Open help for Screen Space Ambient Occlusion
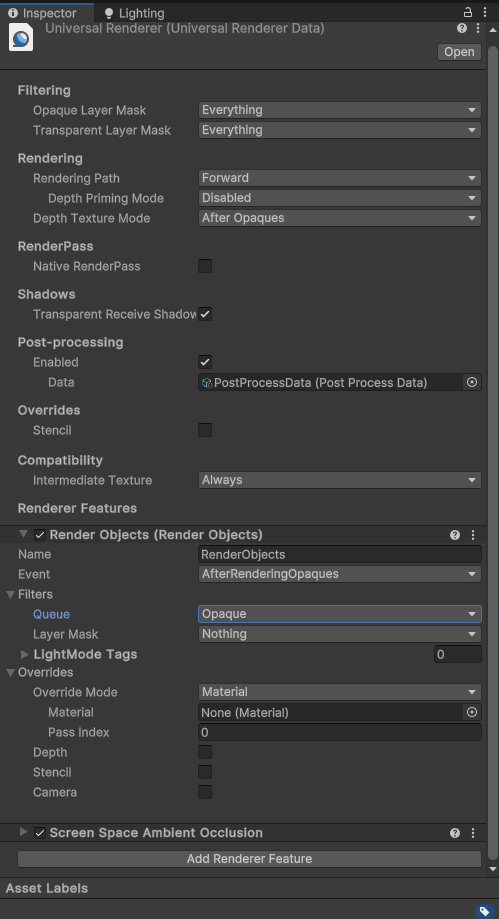Screen dimensions: 499x919 (455, 833)
